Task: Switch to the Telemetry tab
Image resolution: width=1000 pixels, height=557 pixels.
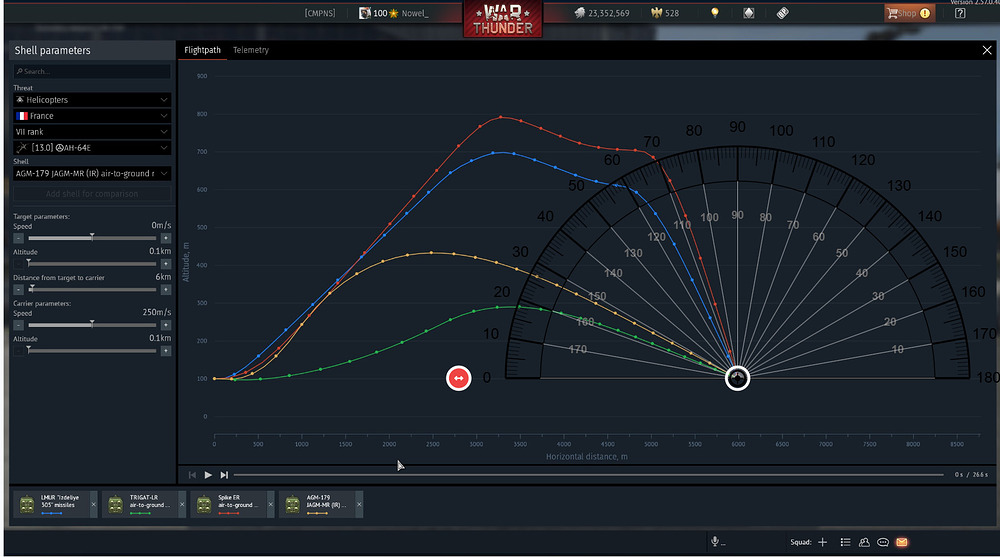Action: click(251, 50)
